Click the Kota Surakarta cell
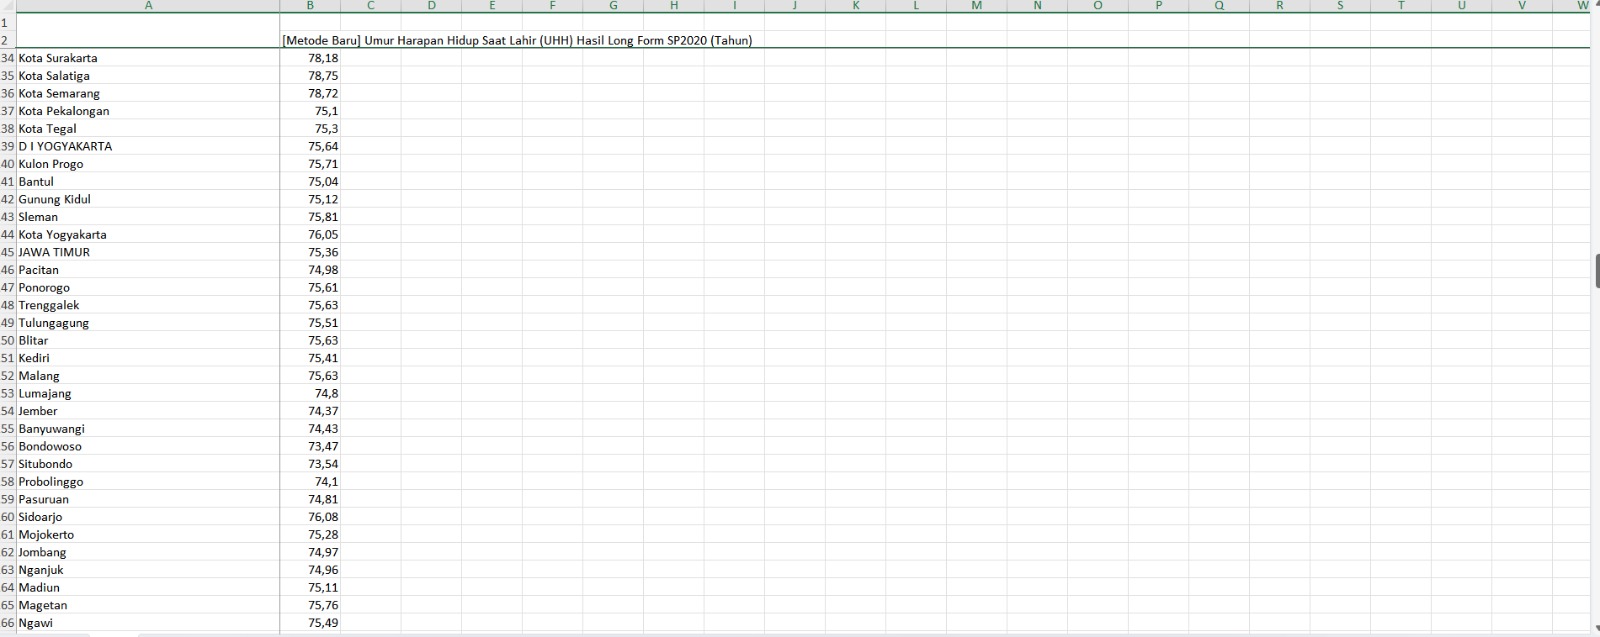Screen dimensions: 1600x637 [x=148, y=58]
